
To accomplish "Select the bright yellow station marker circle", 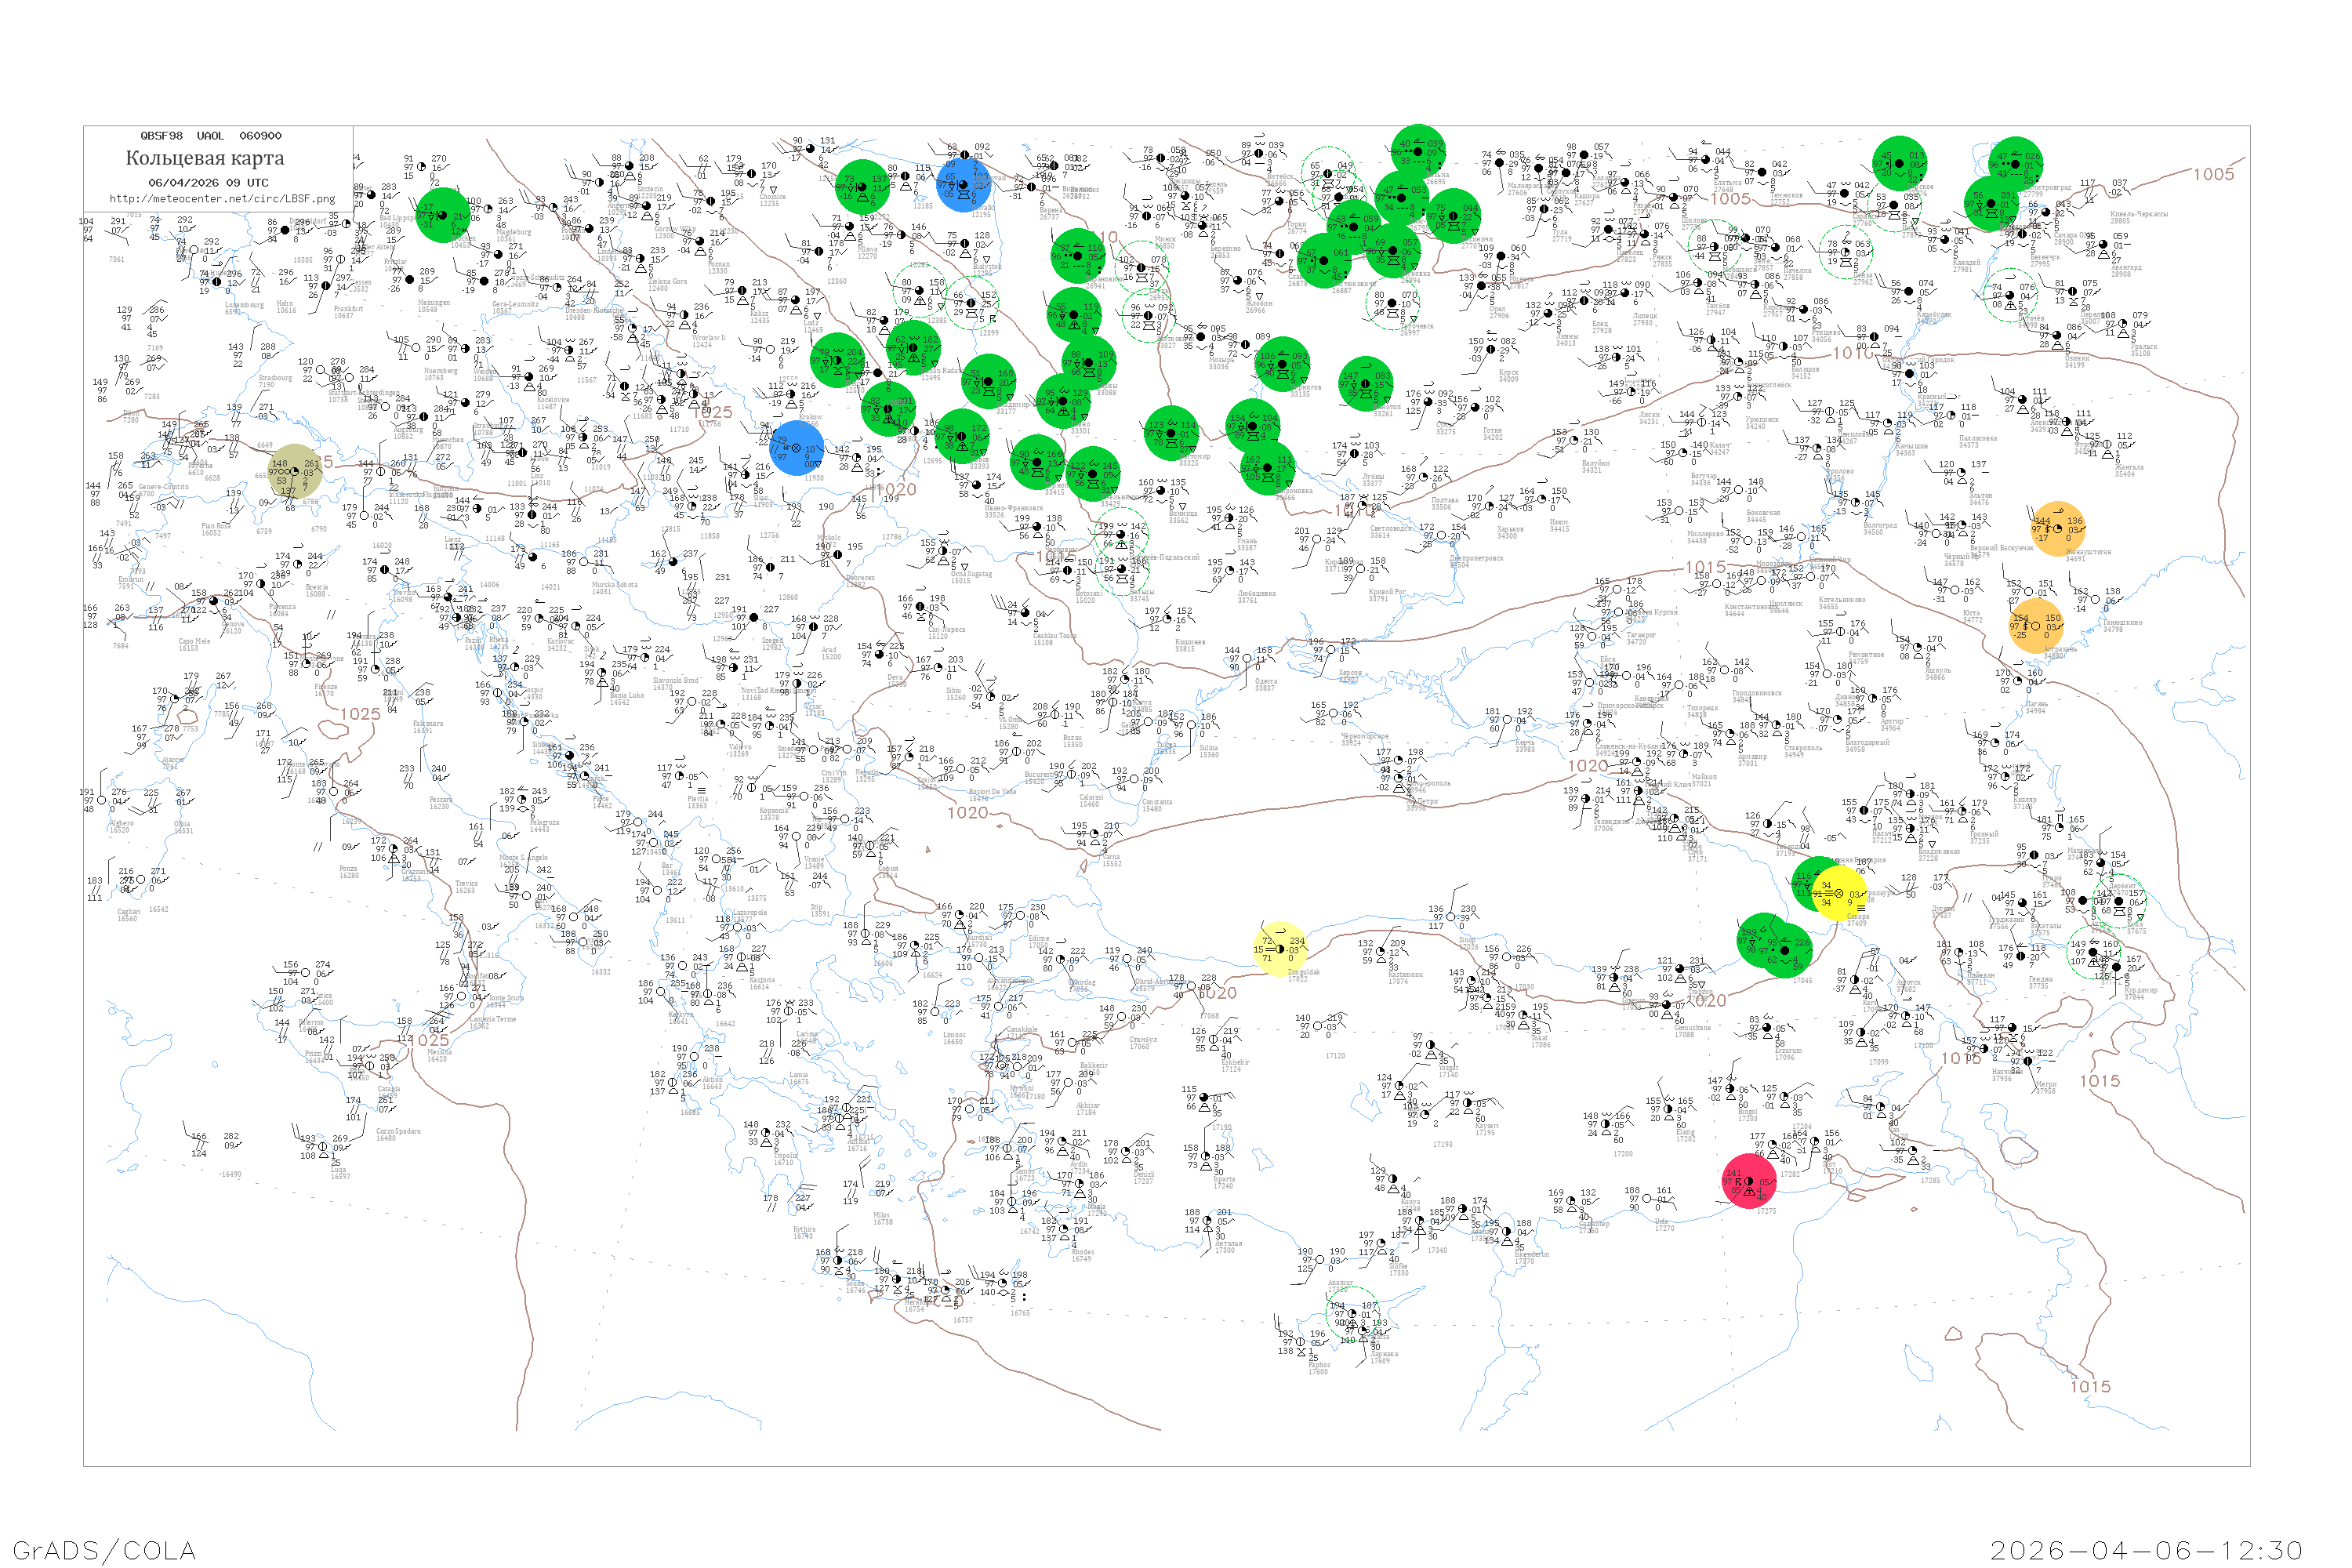I will pyautogui.click(x=1839, y=893).
